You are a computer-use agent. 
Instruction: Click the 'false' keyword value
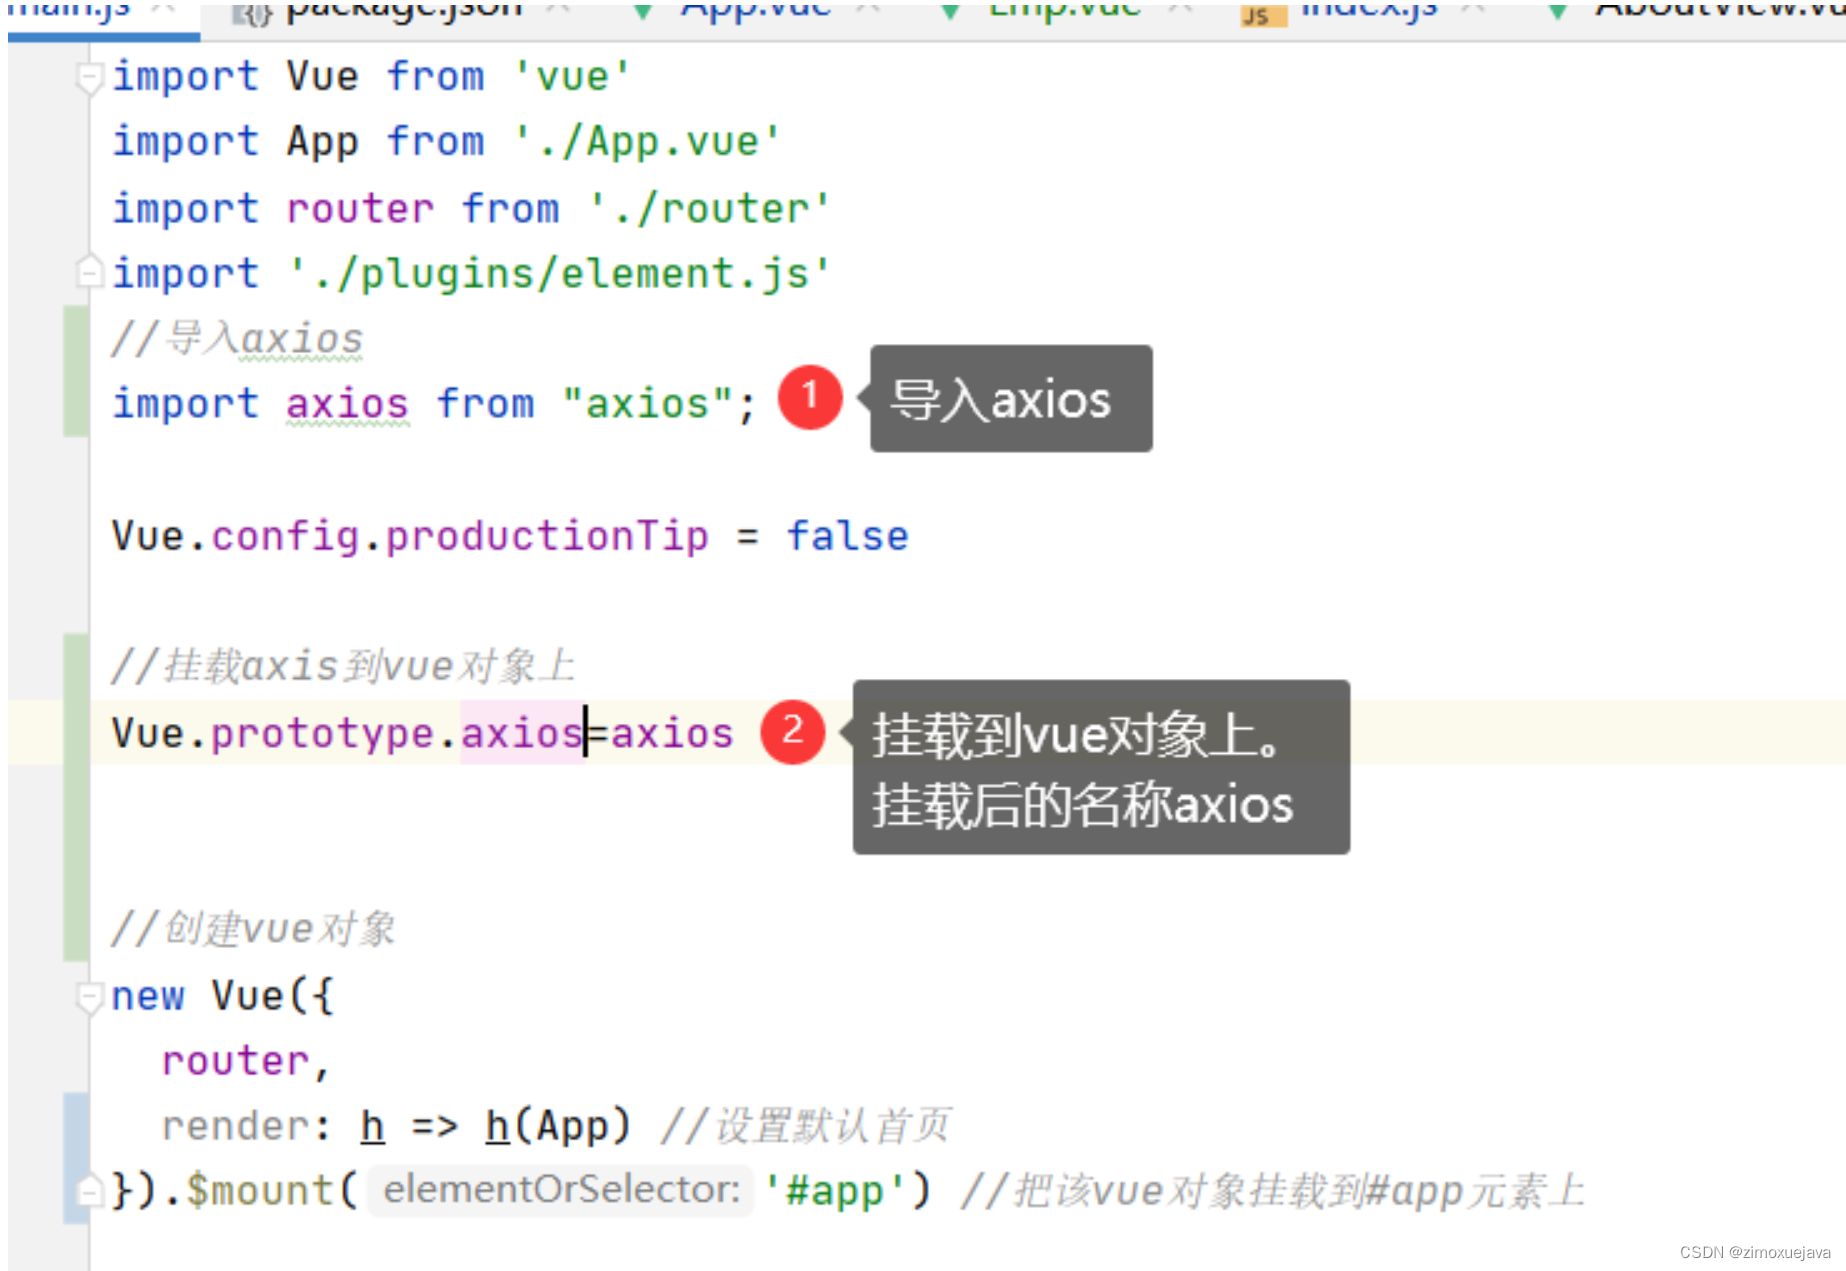(847, 537)
